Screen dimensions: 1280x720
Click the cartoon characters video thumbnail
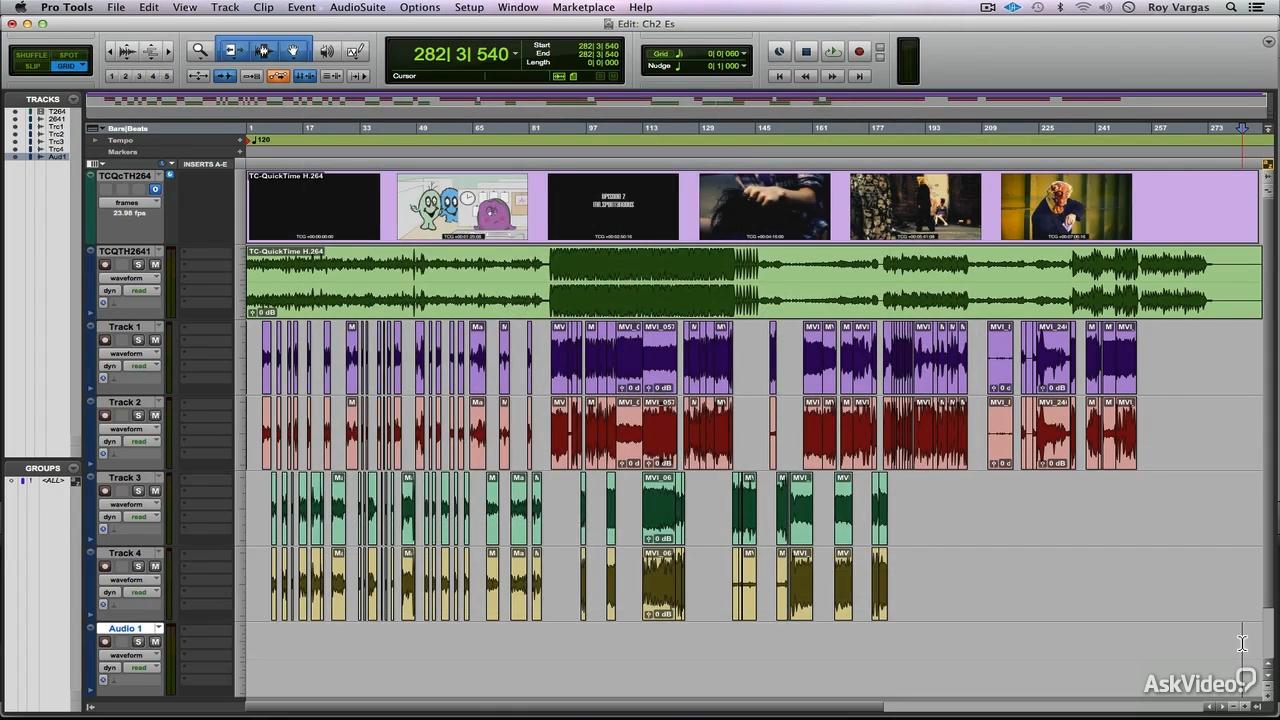(462, 207)
